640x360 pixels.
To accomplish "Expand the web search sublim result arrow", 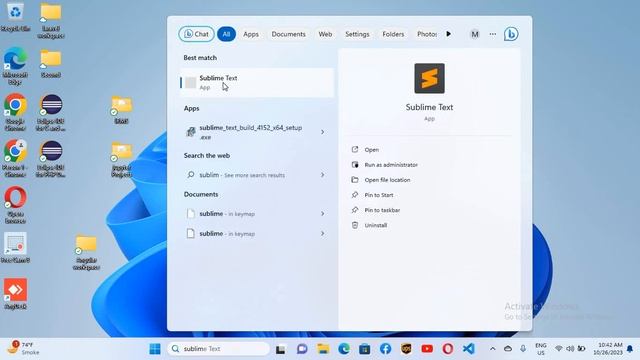I will point(322,175).
